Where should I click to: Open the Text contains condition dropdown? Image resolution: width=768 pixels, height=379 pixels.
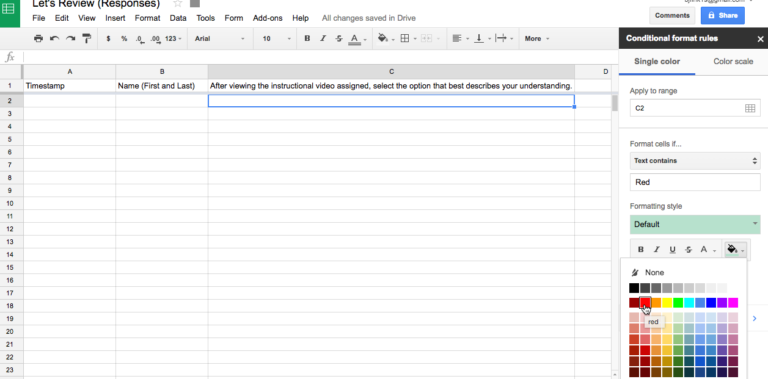tap(695, 161)
